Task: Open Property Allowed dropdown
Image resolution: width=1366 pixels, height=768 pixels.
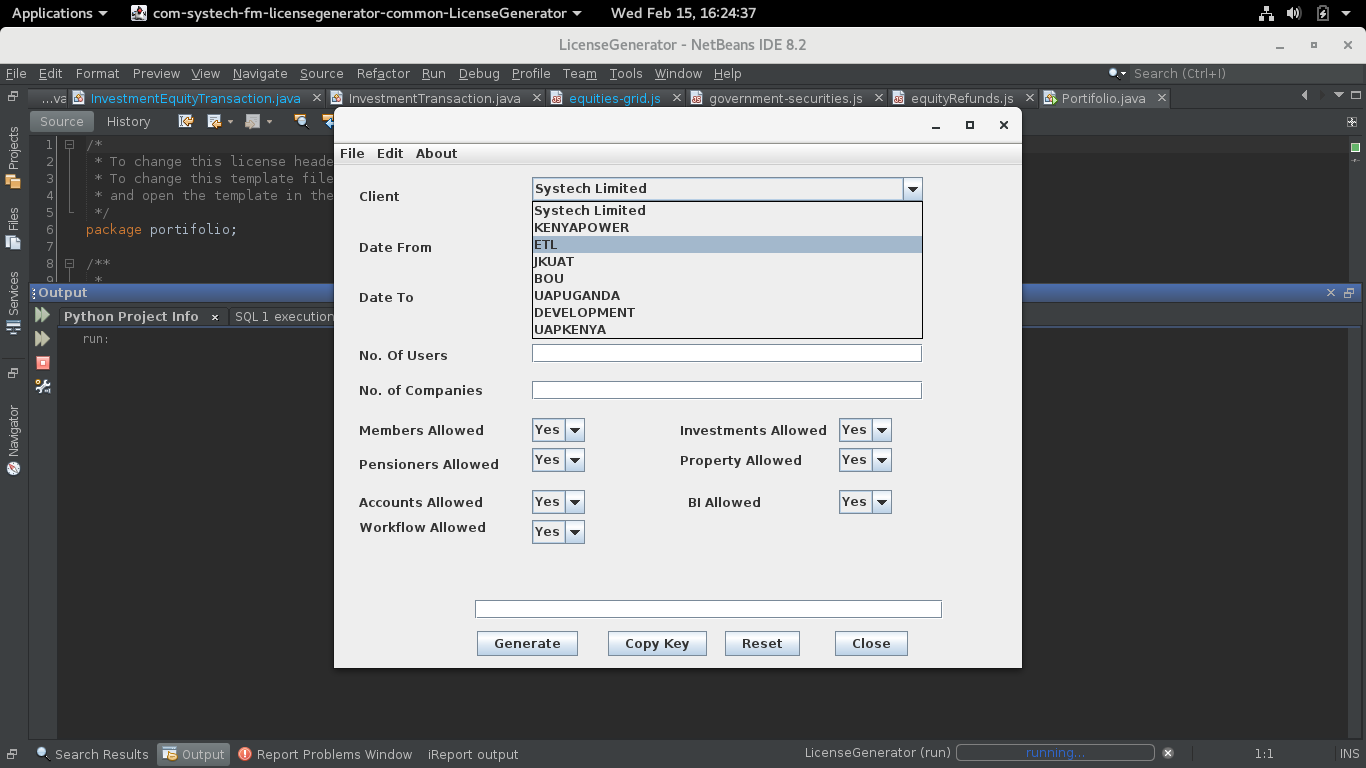Action: [x=882, y=460]
